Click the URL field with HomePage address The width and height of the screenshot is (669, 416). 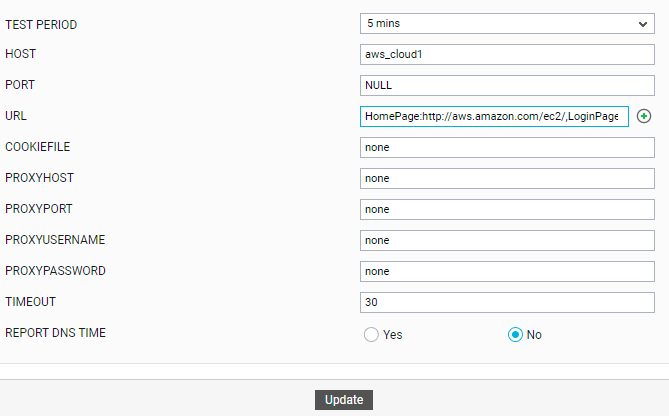[x=494, y=116]
